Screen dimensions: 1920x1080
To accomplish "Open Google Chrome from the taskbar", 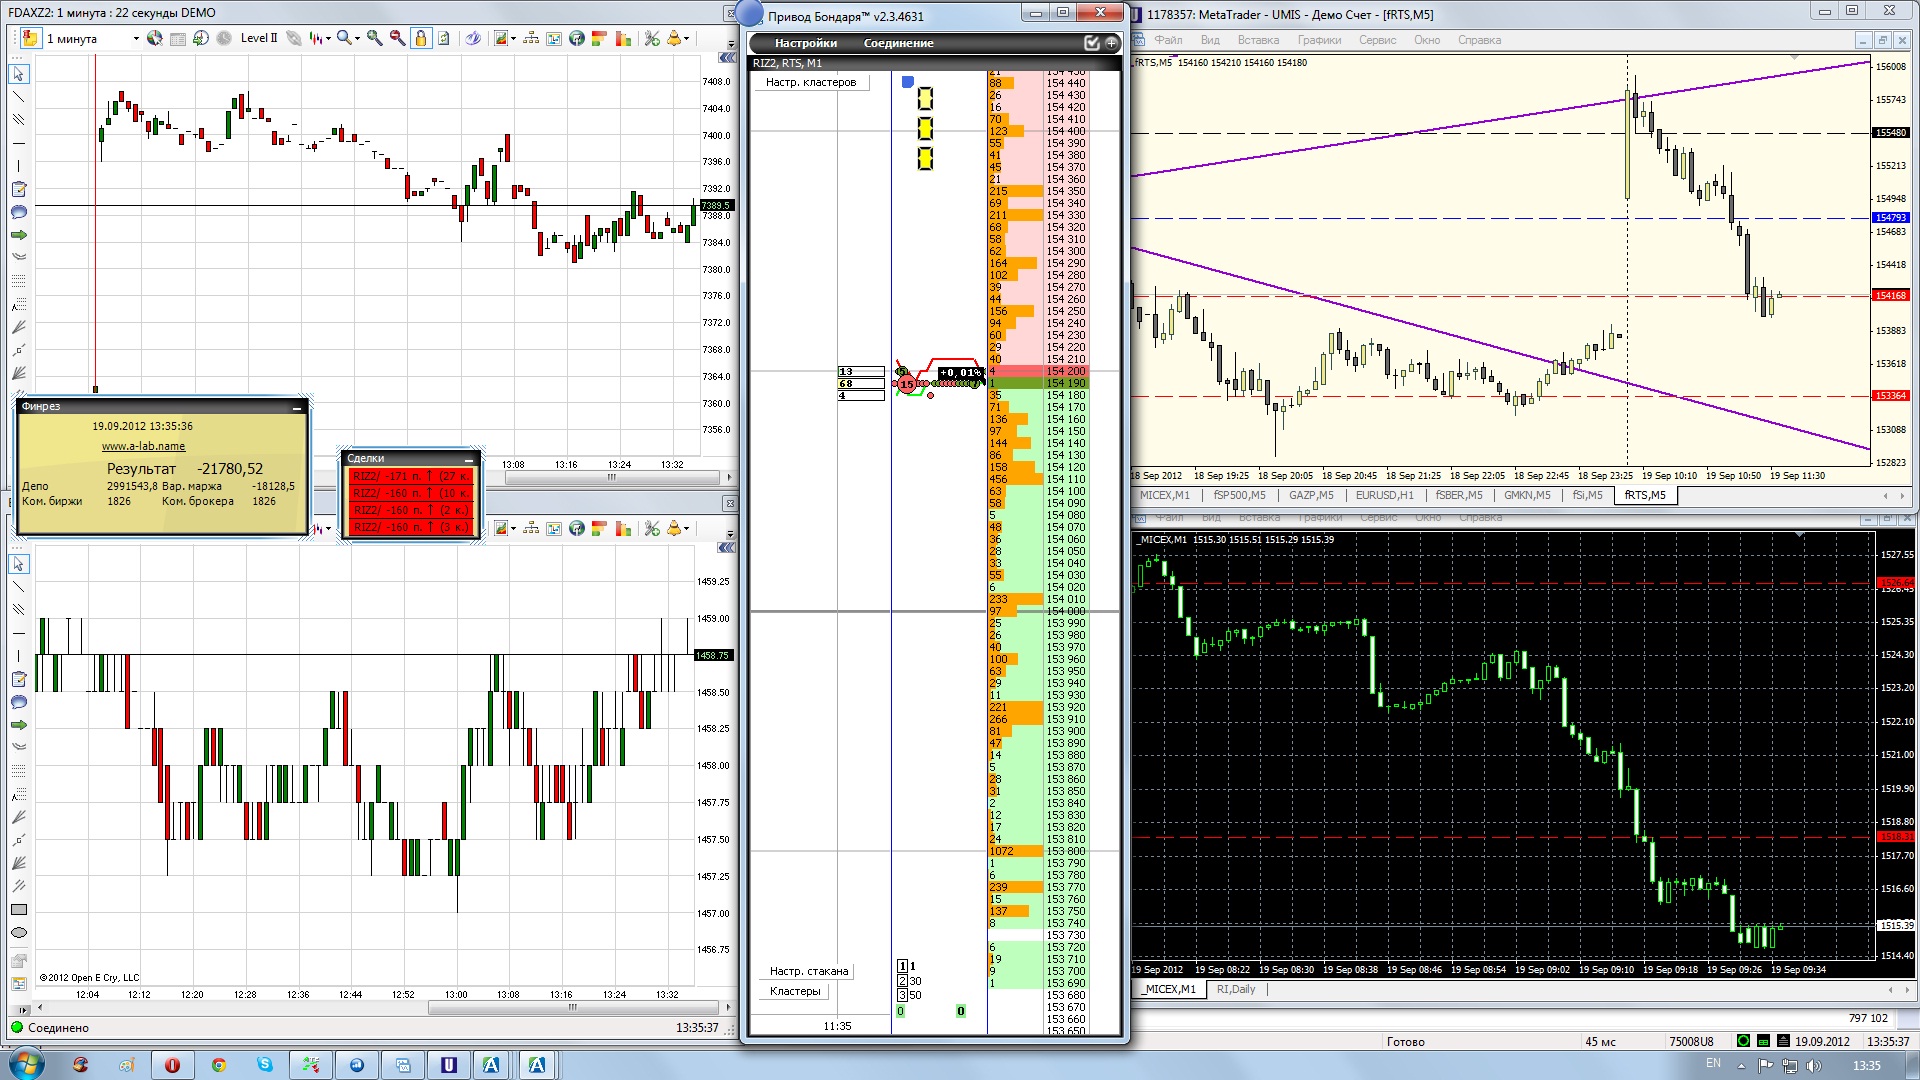I will click(219, 1065).
